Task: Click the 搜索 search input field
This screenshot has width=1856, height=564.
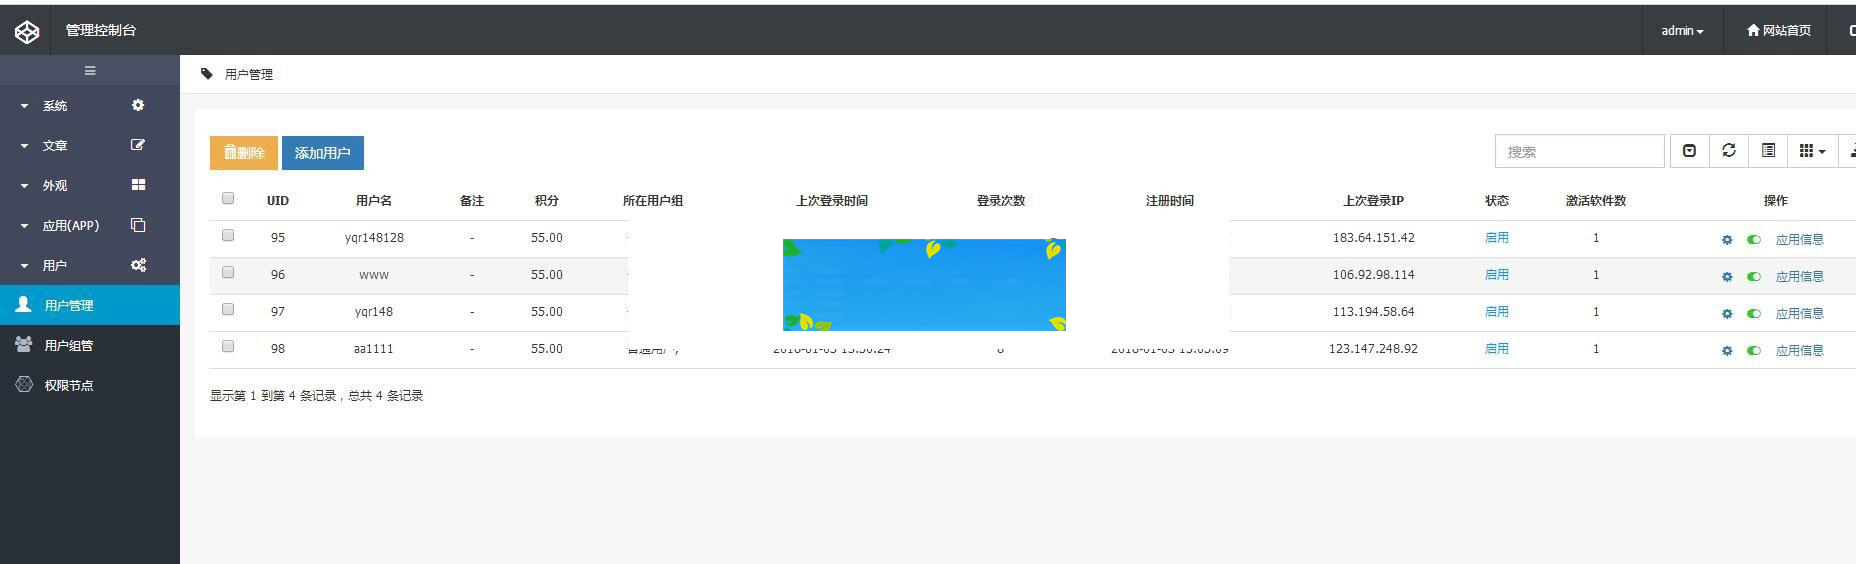Action: (1579, 152)
